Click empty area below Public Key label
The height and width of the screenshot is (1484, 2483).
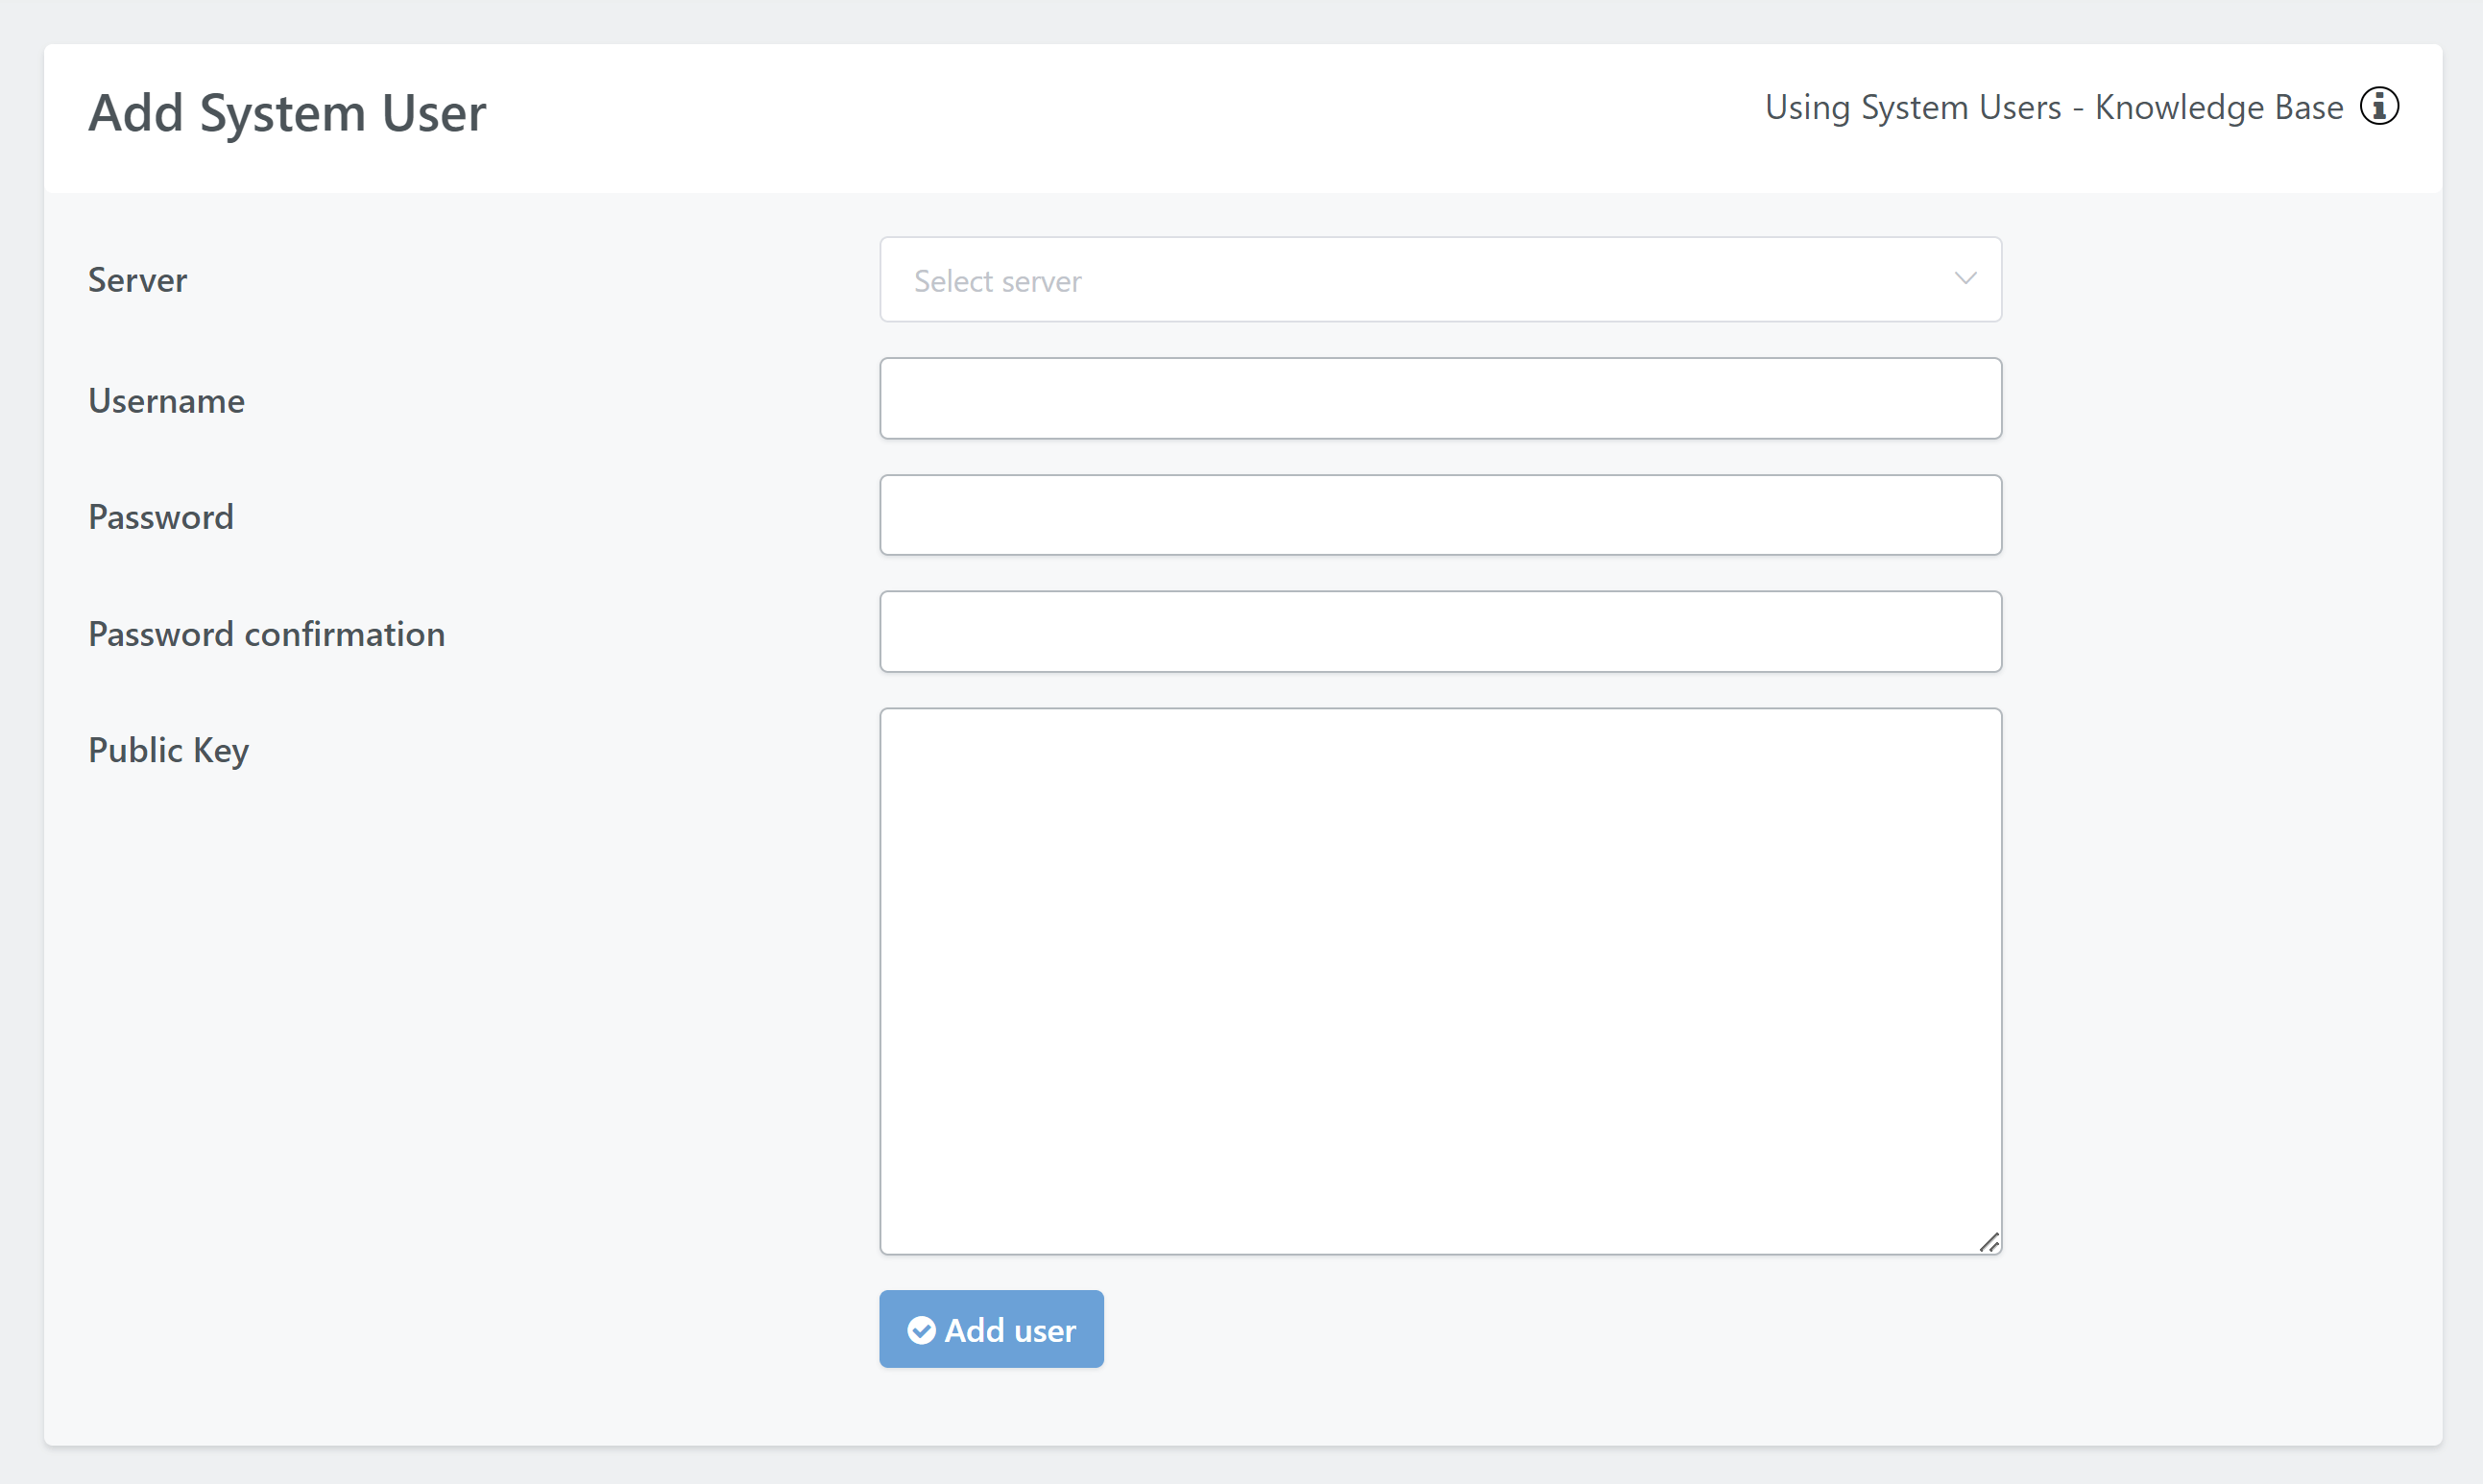pyautogui.click(x=400, y=1000)
